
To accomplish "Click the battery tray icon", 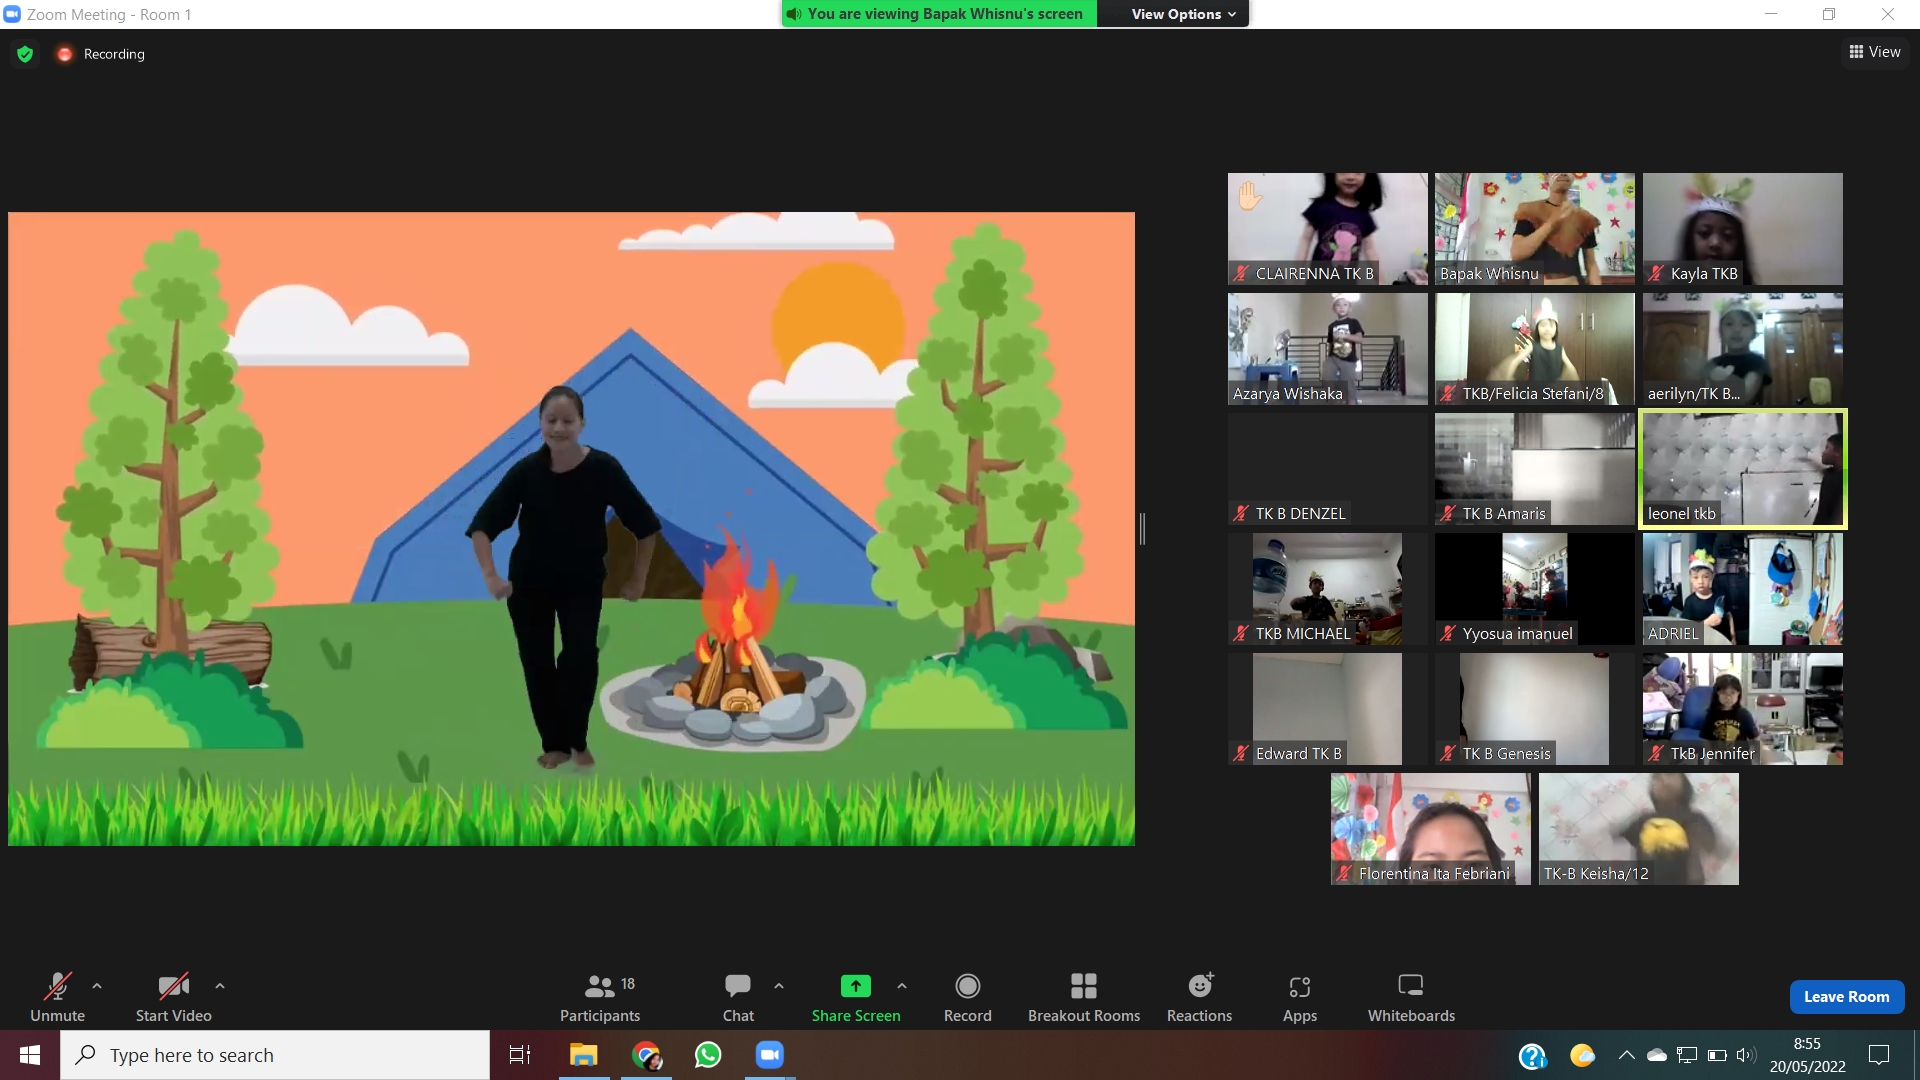I will 1717,1055.
